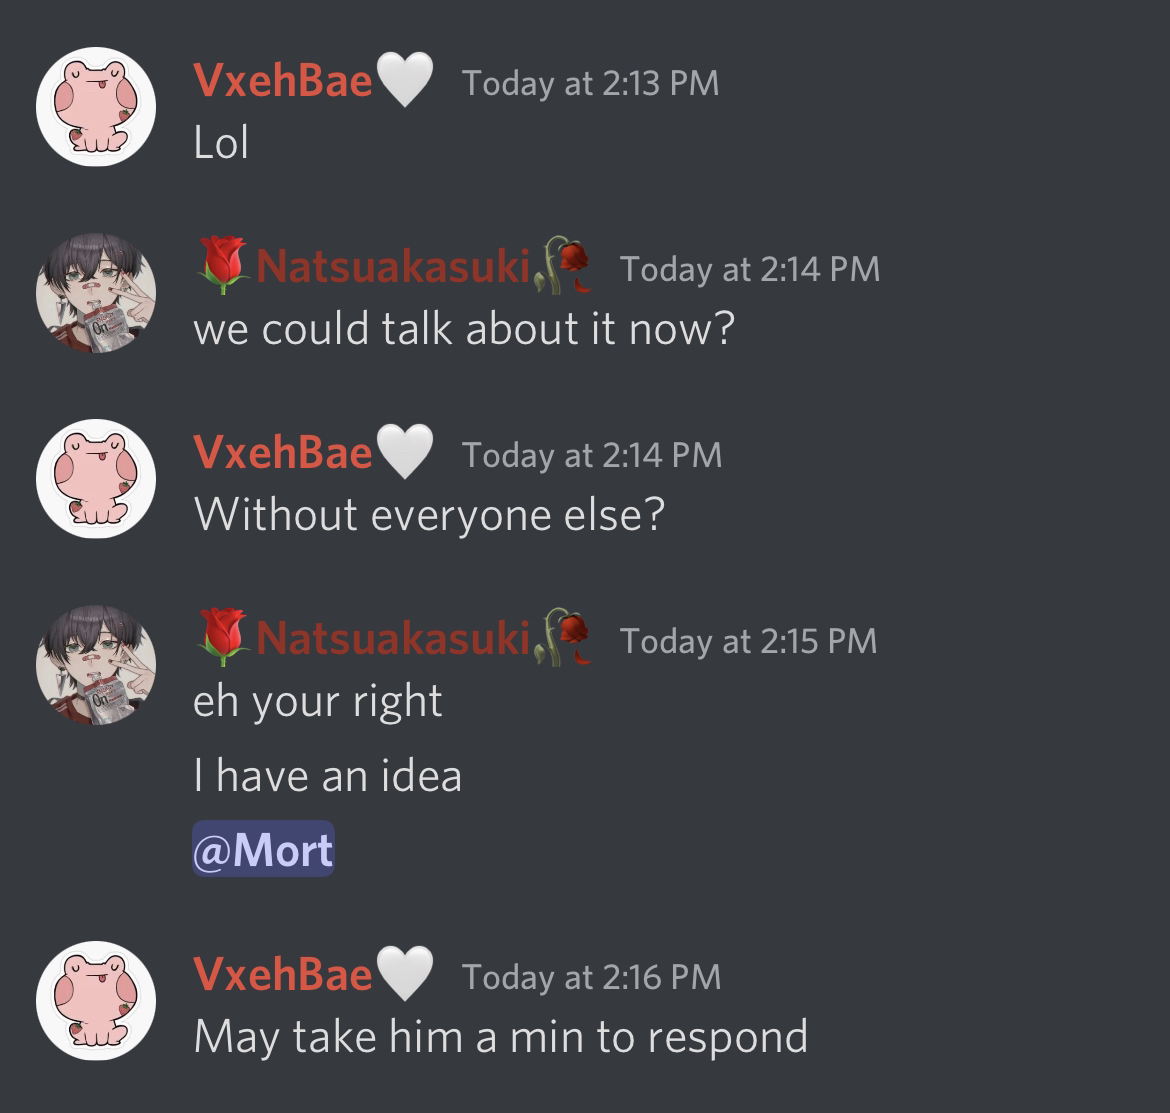Click the wilted rose icon after Natsuakasuki at 2:14 PM
This screenshot has width=1170, height=1113.
563,265
